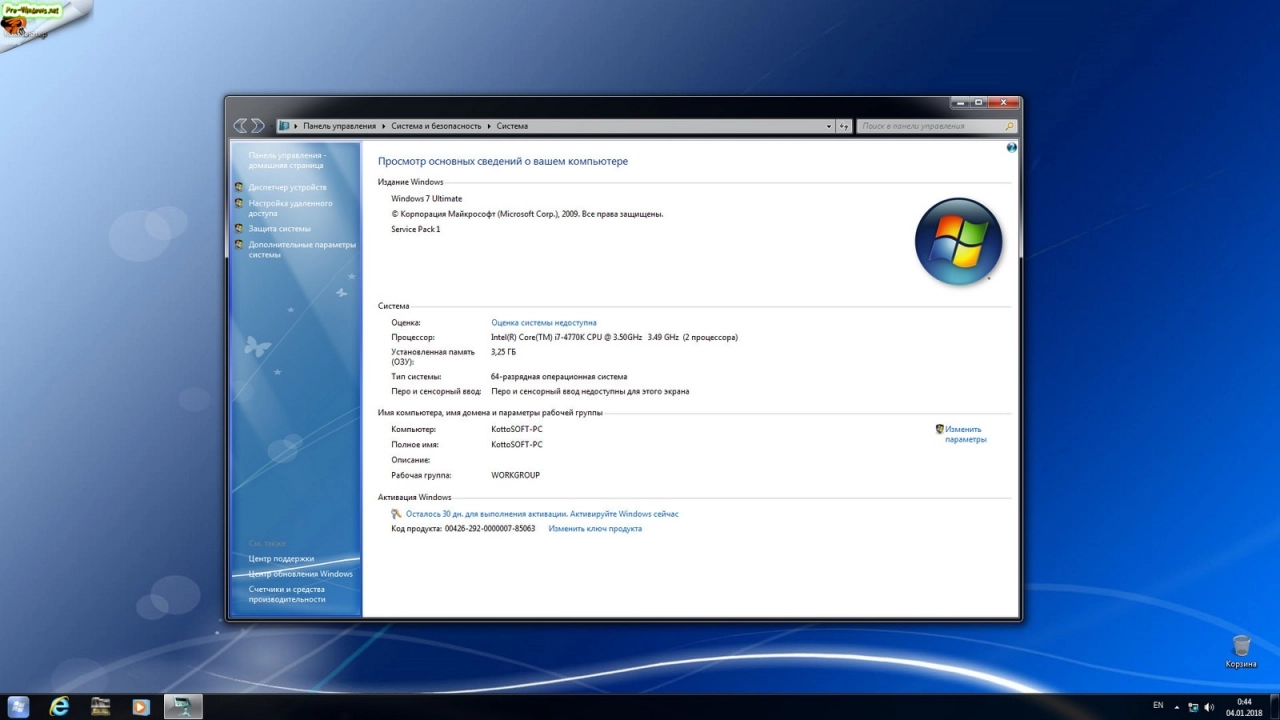Click Оценка системы недоступна link
The width and height of the screenshot is (1280, 720).
(x=544, y=323)
